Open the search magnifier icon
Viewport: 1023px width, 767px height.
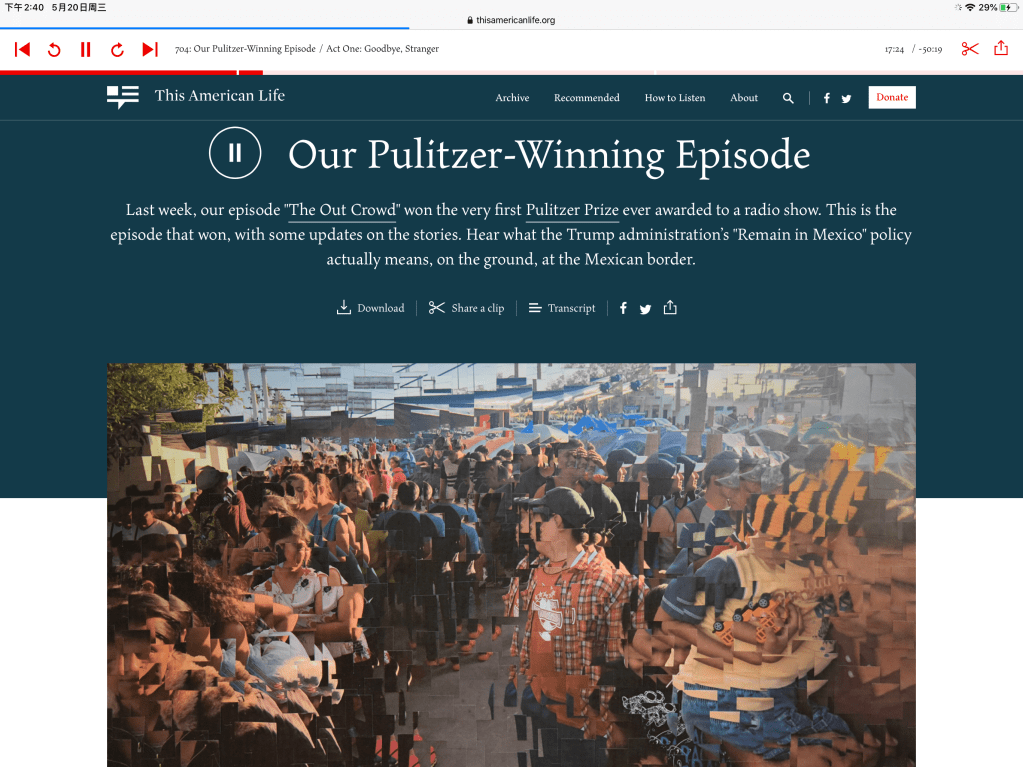(788, 98)
